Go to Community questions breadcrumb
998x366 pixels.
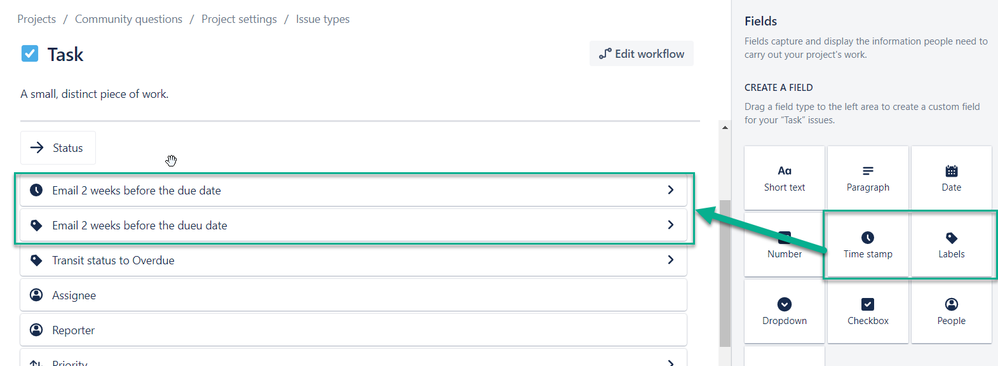click(129, 19)
